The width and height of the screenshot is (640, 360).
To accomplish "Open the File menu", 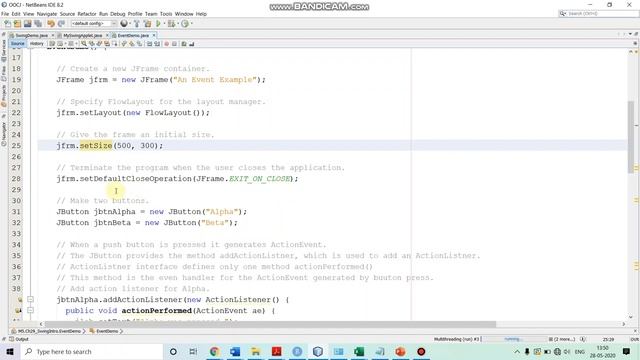I will [x=5, y=14].
